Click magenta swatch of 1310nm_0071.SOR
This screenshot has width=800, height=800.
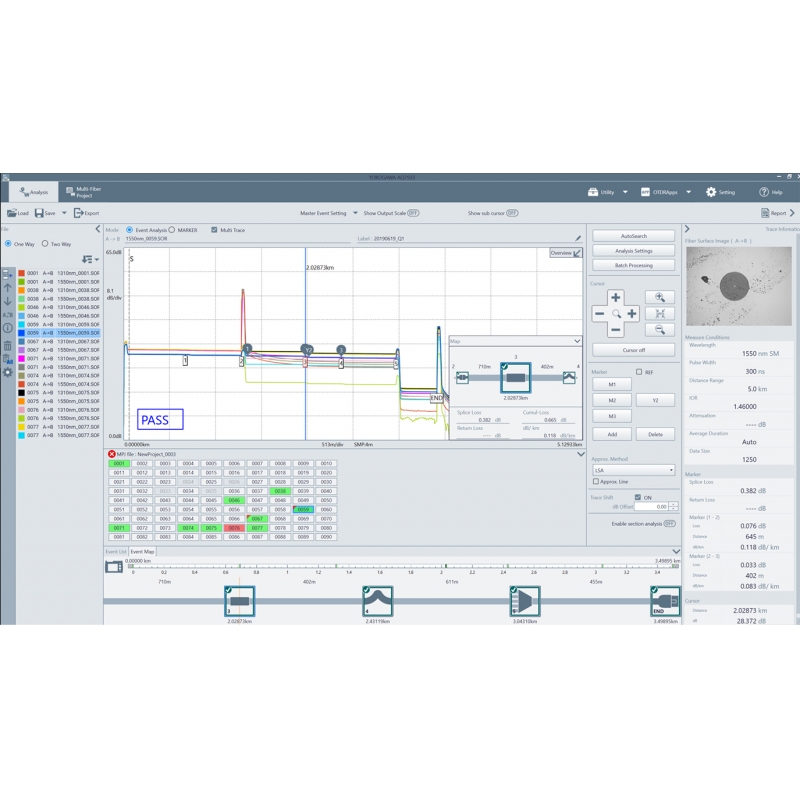pyautogui.click(x=21, y=358)
